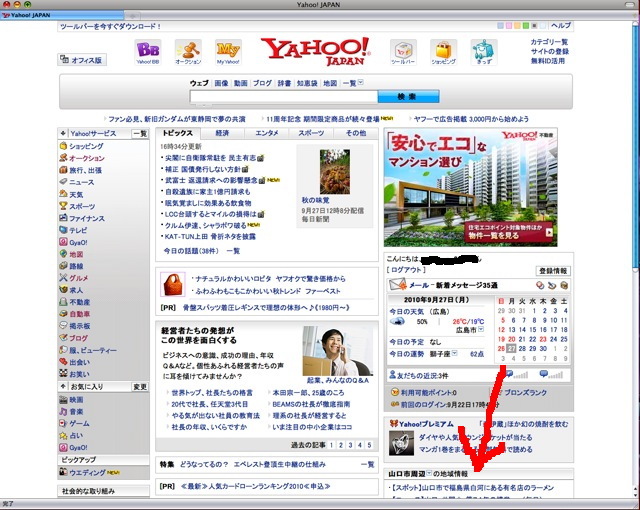Click the mail envelope icon

(397, 284)
